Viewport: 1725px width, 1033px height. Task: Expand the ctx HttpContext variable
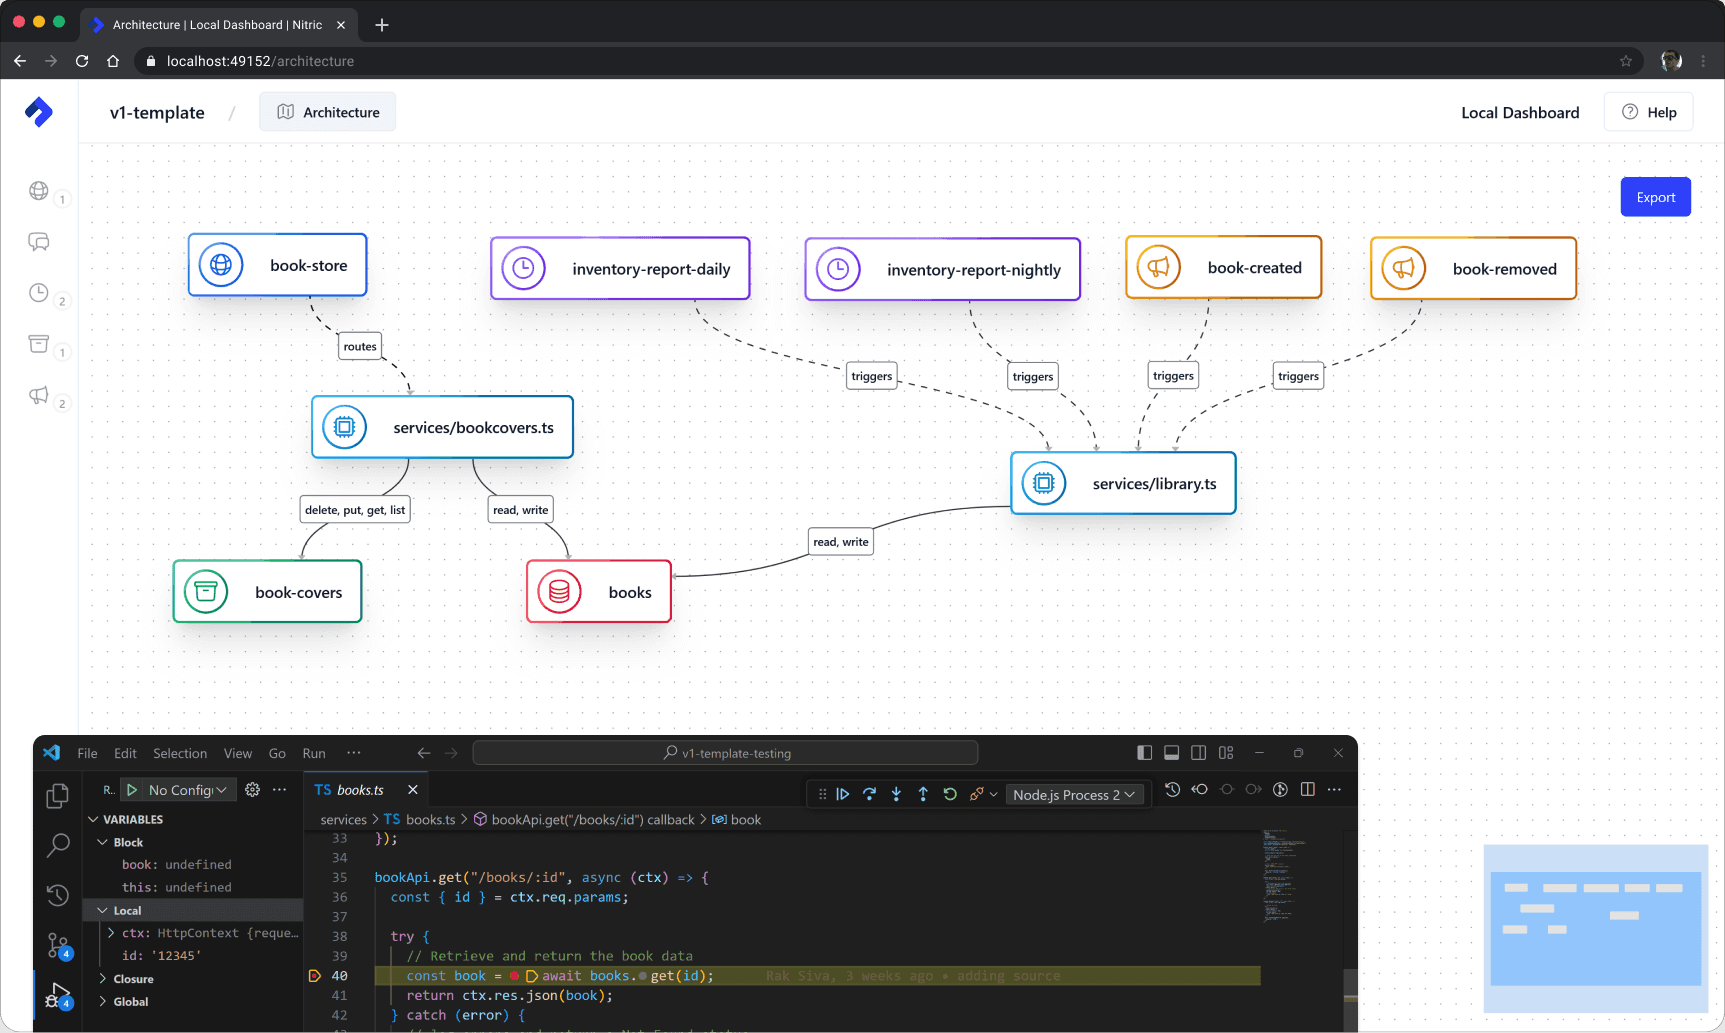(111, 933)
